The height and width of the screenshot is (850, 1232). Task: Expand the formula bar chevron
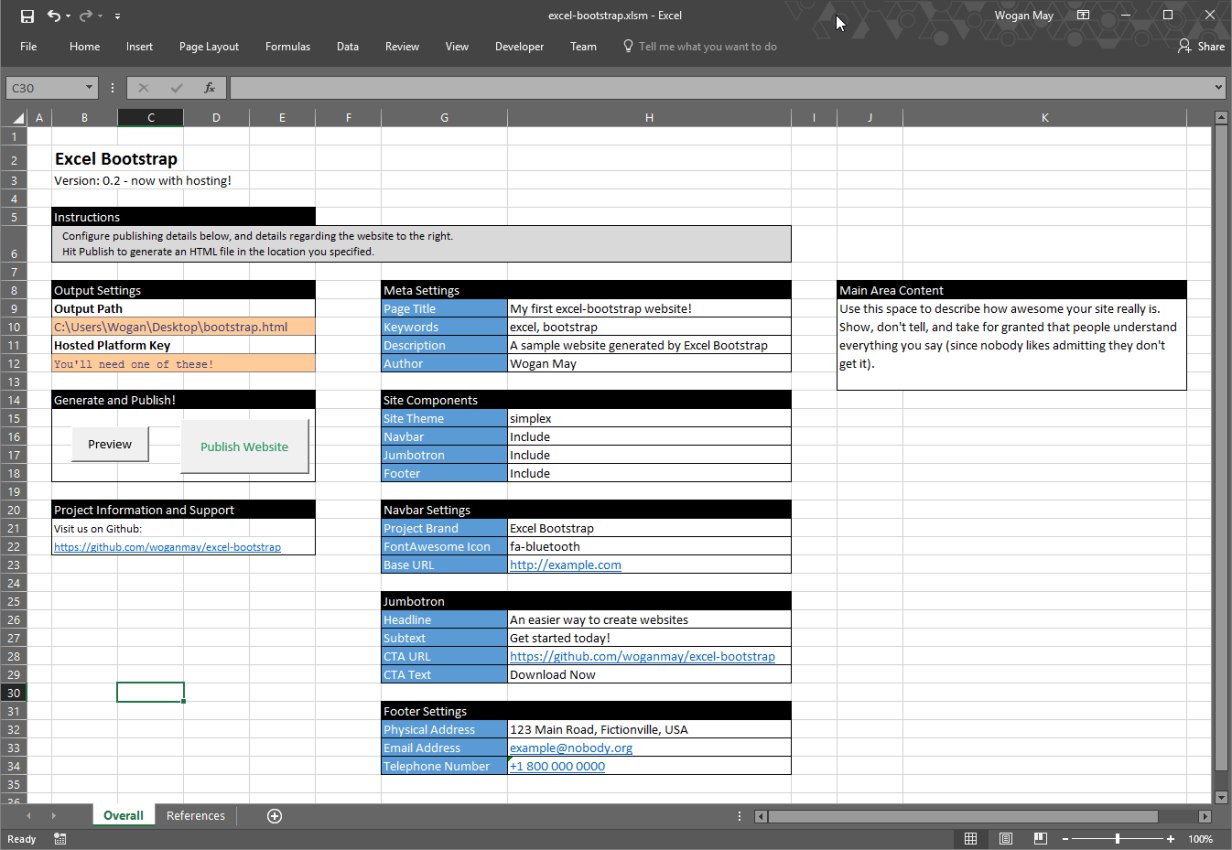[x=1217, y=88]
